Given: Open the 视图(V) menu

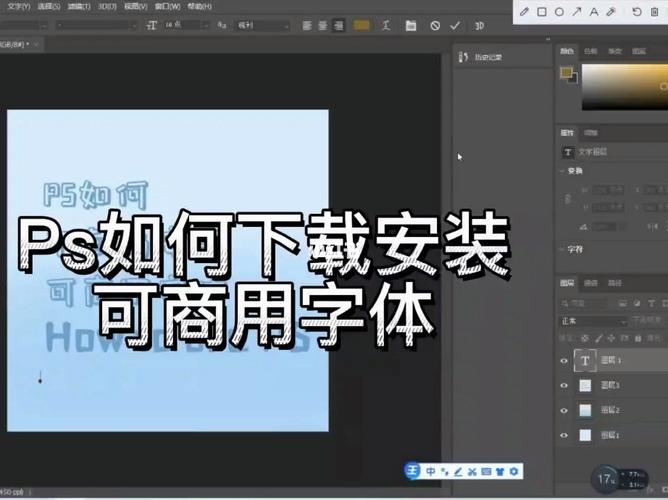Looking at the screenshot, I should 135,6.
